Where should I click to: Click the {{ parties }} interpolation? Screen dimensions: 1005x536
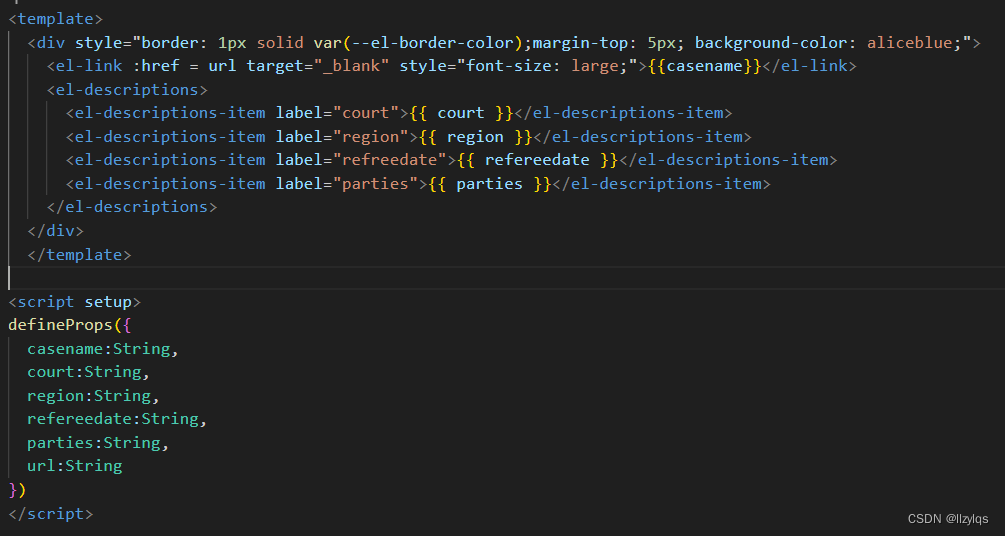pyautogui.click(x=490, y=183)
